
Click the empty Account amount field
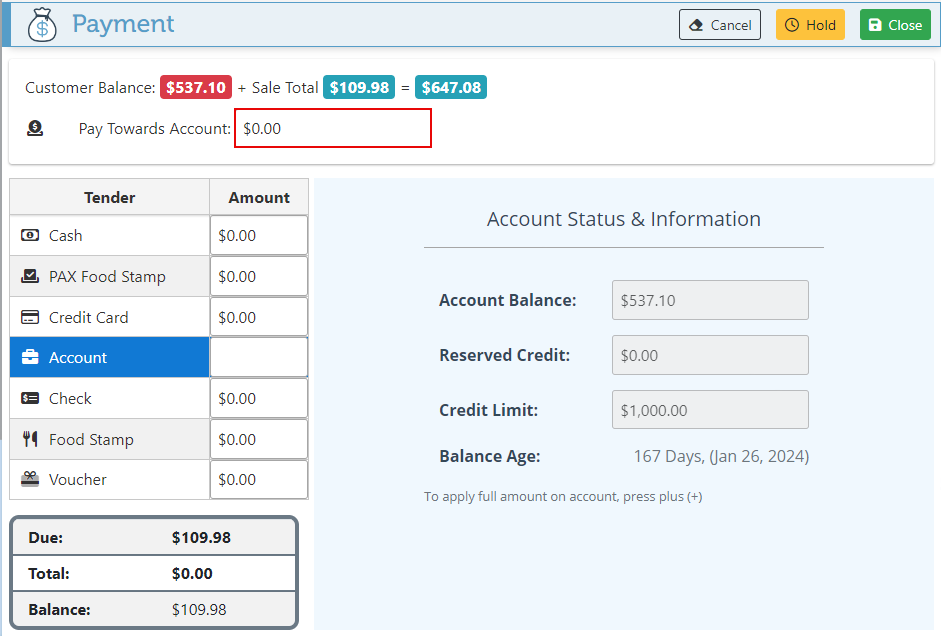[259, 358]
